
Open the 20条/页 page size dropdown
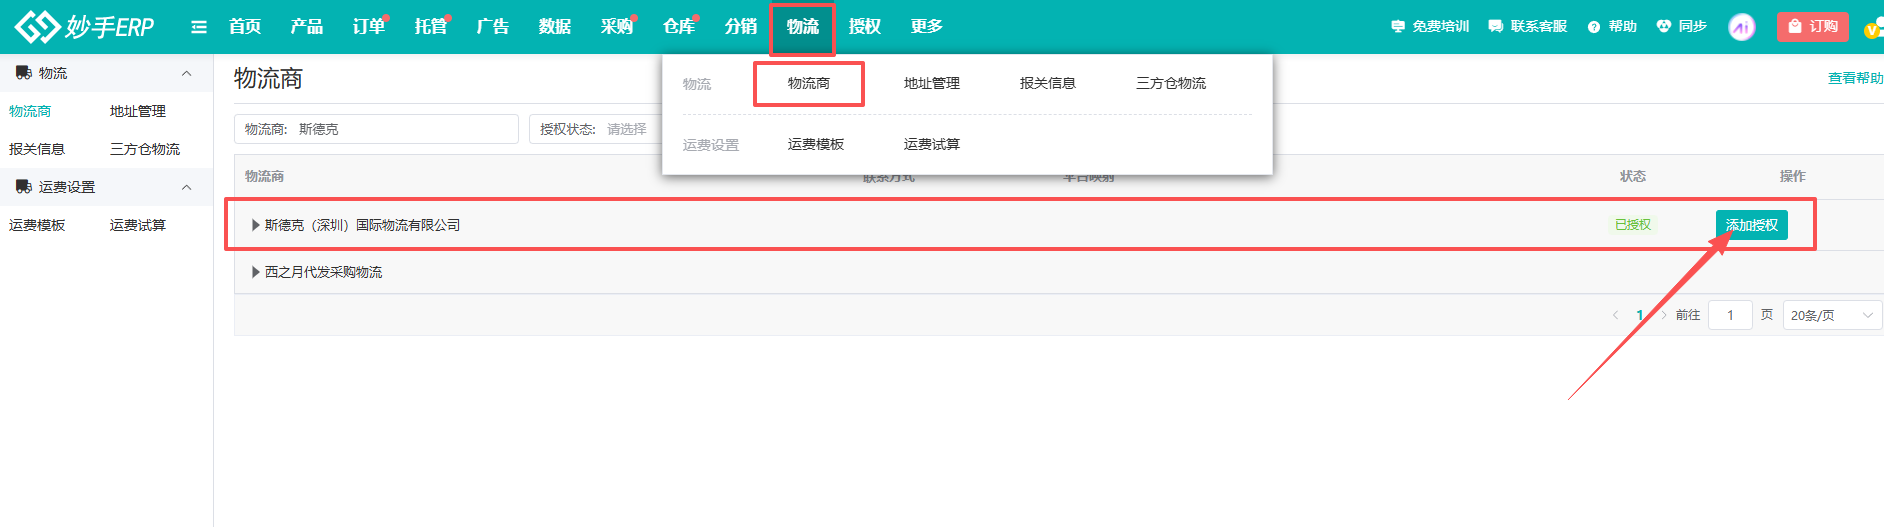[x=1832, y=315]
